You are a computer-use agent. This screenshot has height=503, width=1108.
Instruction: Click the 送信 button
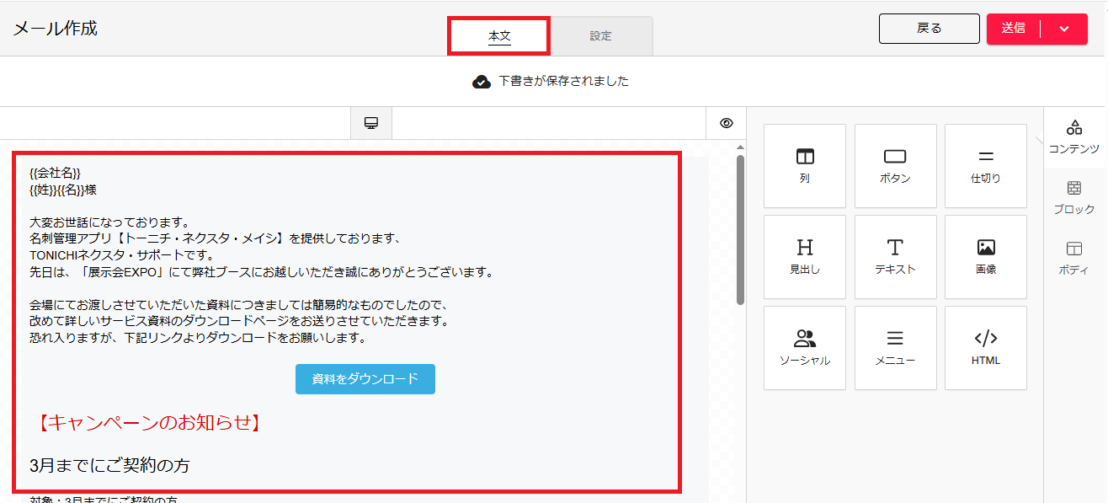1013,29
